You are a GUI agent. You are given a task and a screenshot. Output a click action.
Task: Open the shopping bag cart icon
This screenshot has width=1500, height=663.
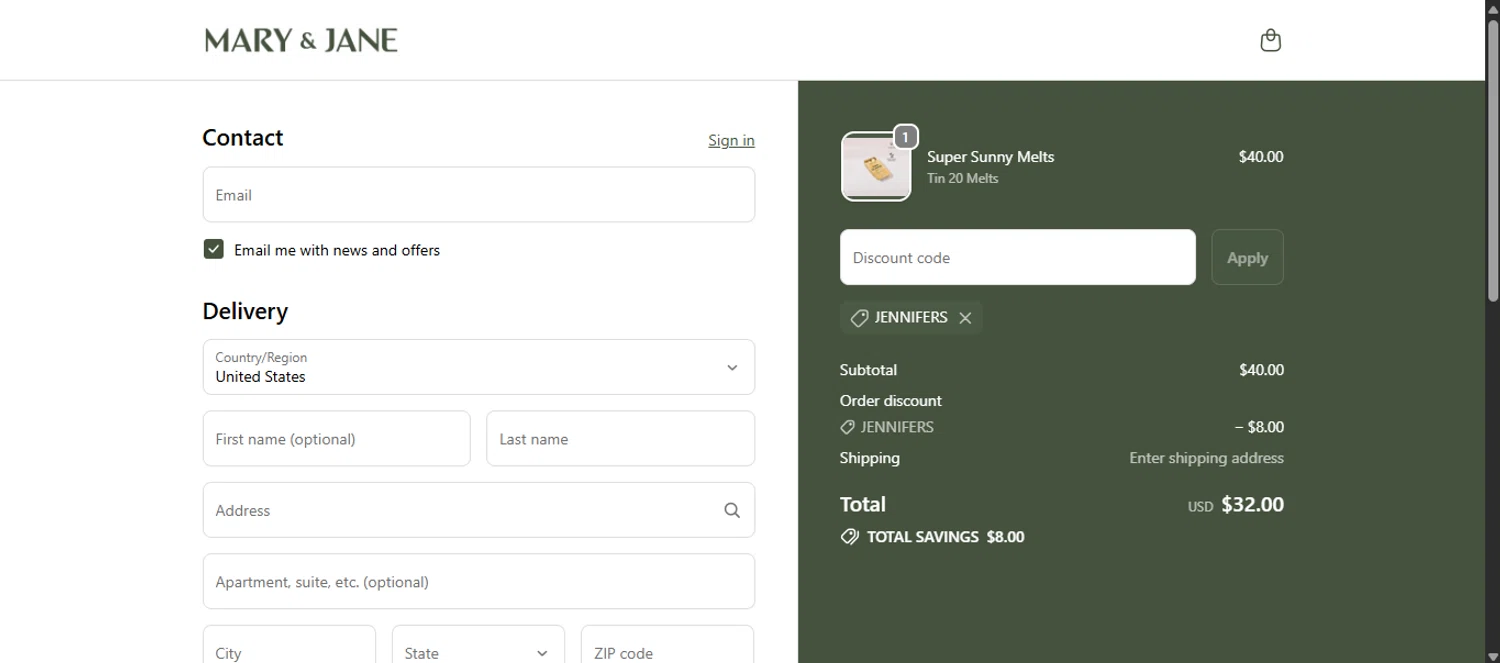(1270, 40)
